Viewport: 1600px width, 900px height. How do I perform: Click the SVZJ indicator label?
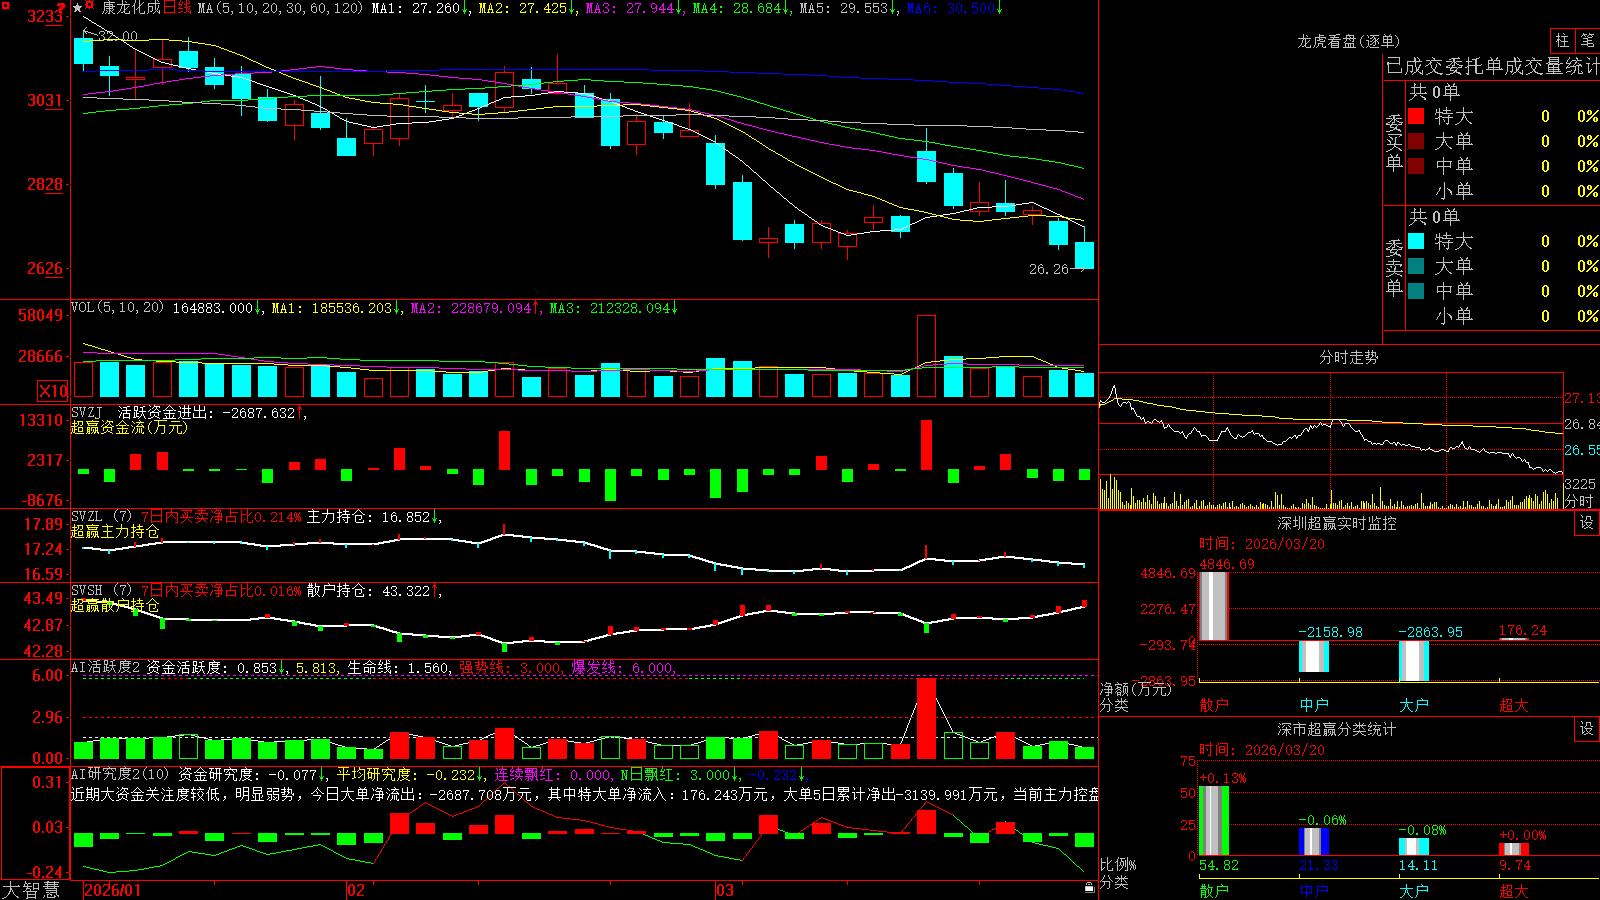click(x=86, y=412)
